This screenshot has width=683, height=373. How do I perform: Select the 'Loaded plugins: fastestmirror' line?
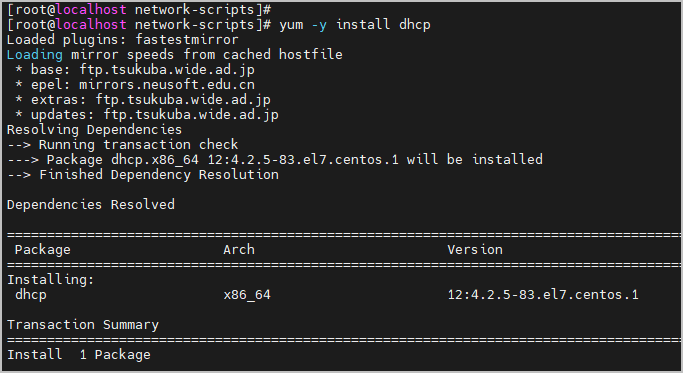click(123, 40)
